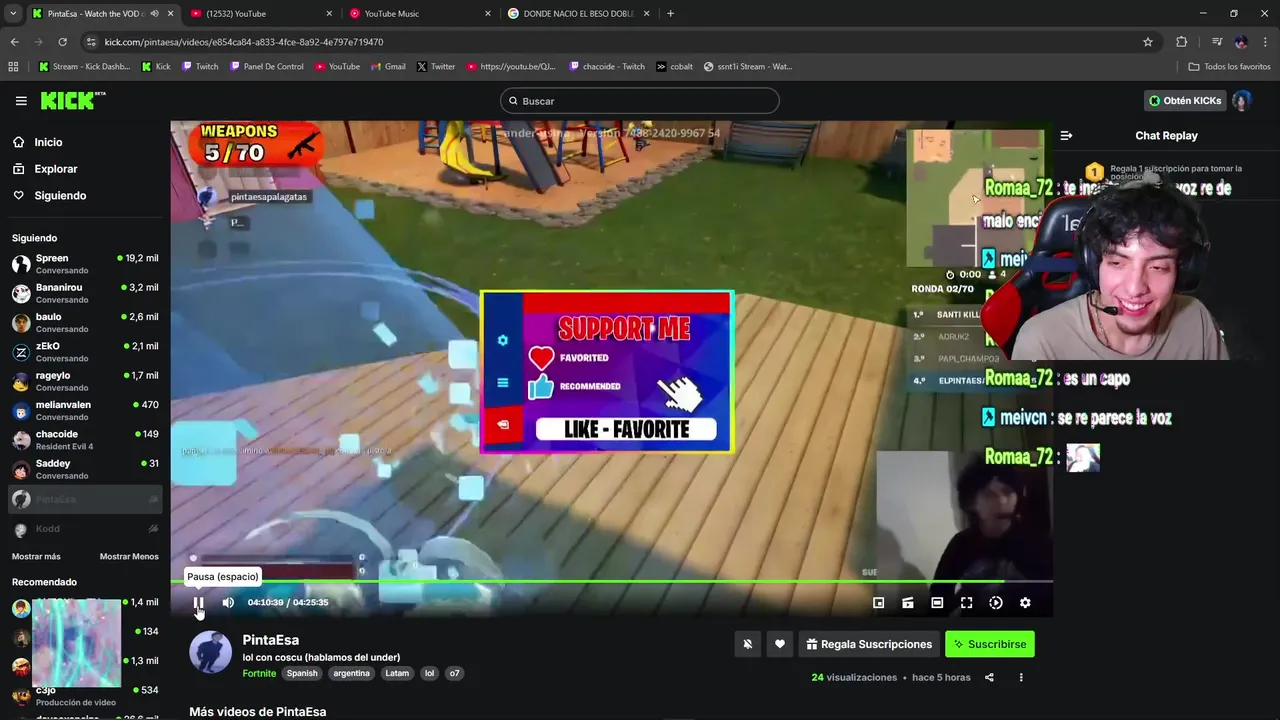Open the hamburger sidebar menu

pyautogui.click(x=21, y=101)
